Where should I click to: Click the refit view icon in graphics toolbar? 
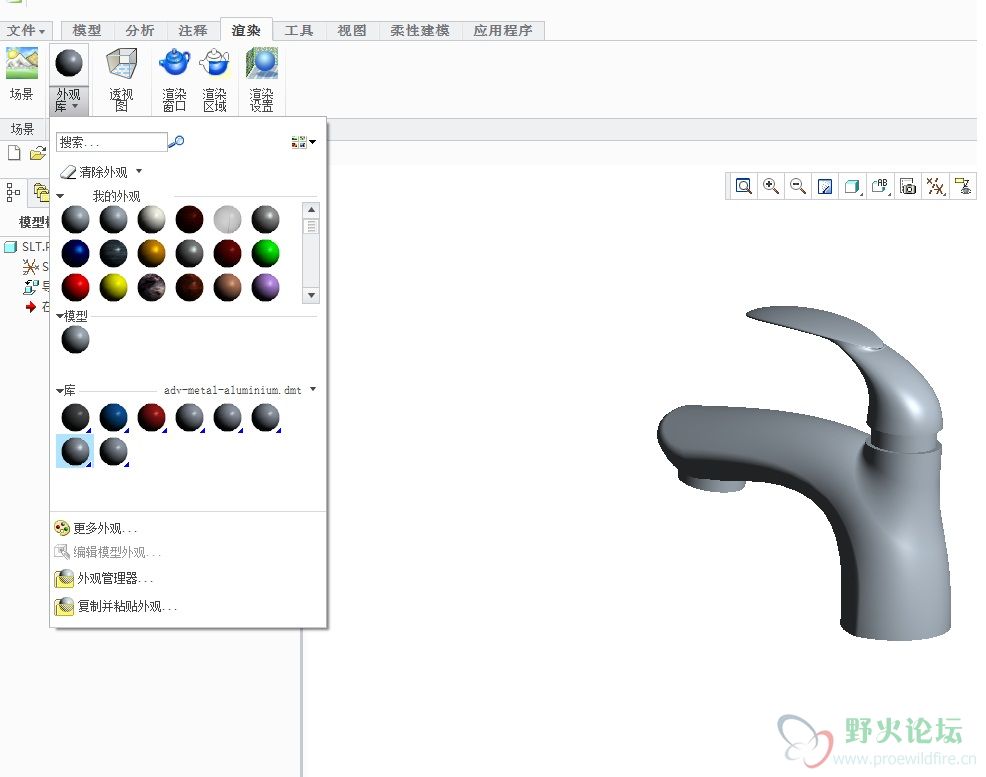click(743, 186)
